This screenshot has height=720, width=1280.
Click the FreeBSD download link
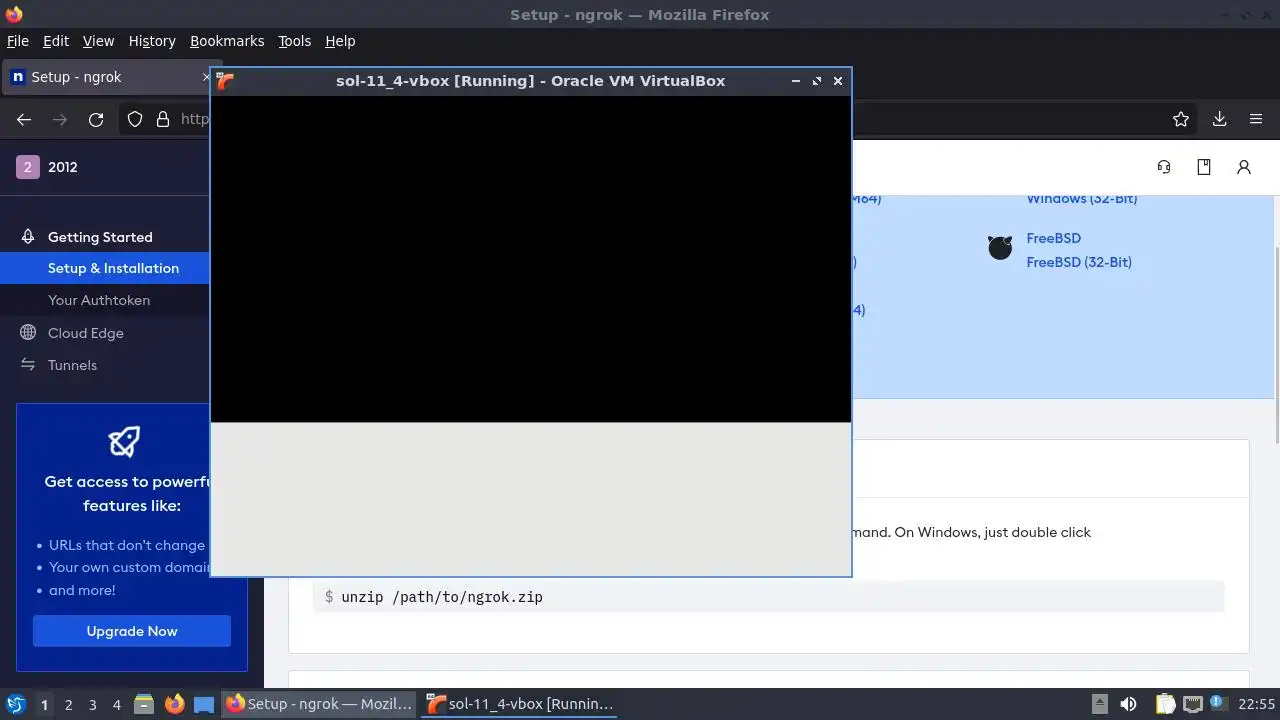(x=1053, y=238)
